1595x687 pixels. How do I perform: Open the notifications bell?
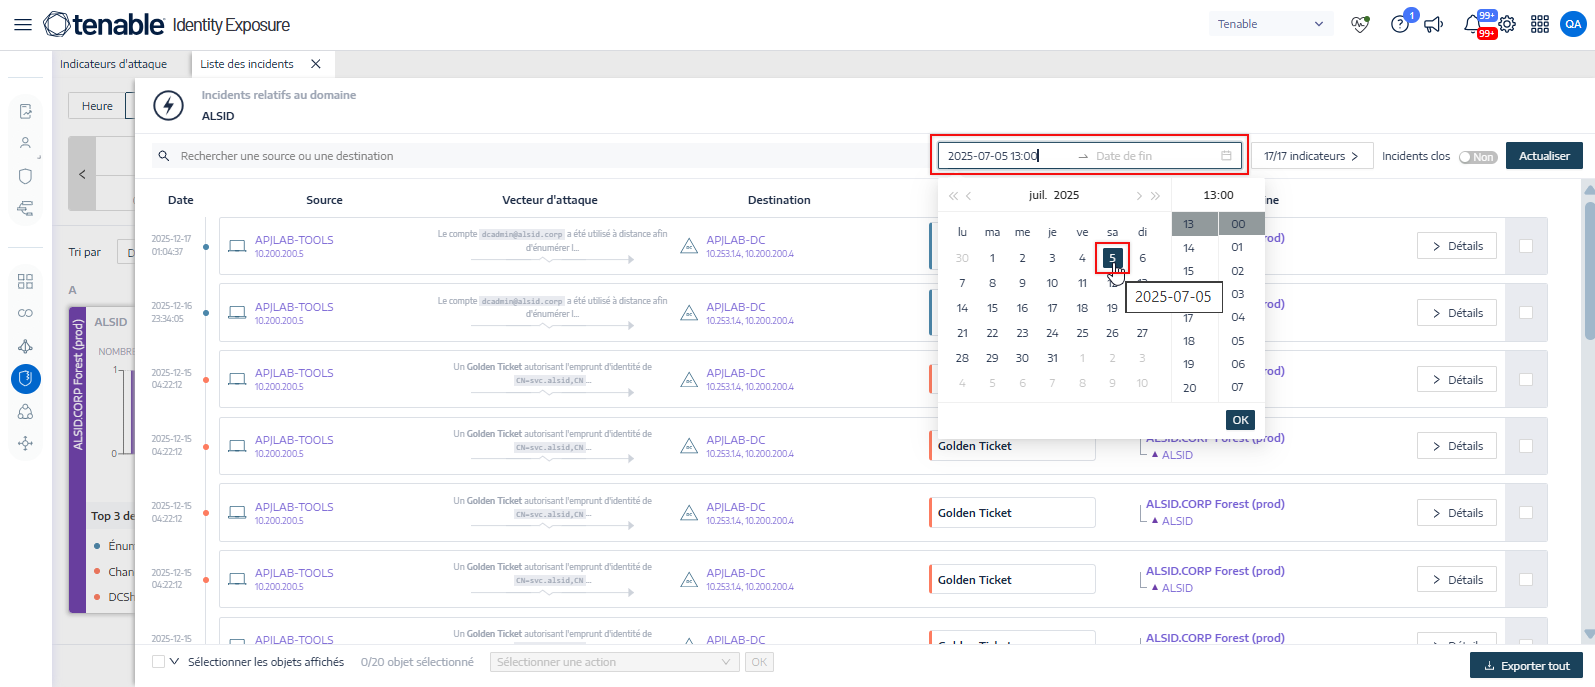tap(1472, 25)
